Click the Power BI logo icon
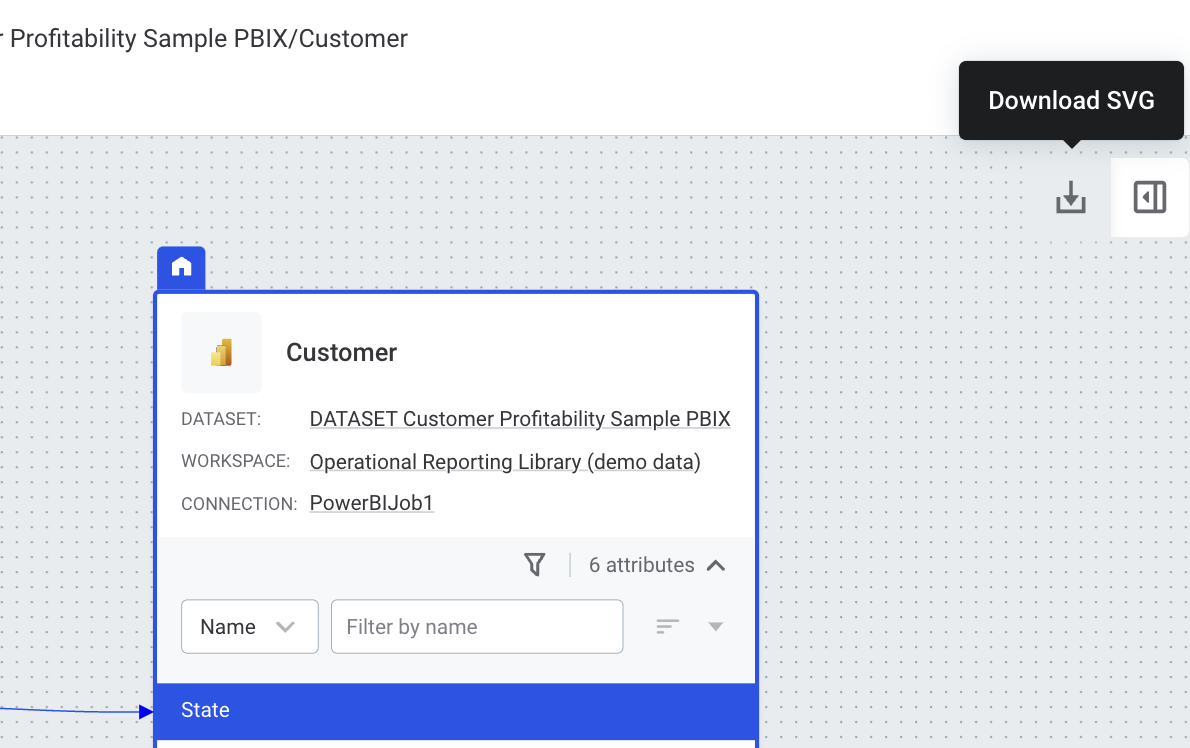 [221, 352]
